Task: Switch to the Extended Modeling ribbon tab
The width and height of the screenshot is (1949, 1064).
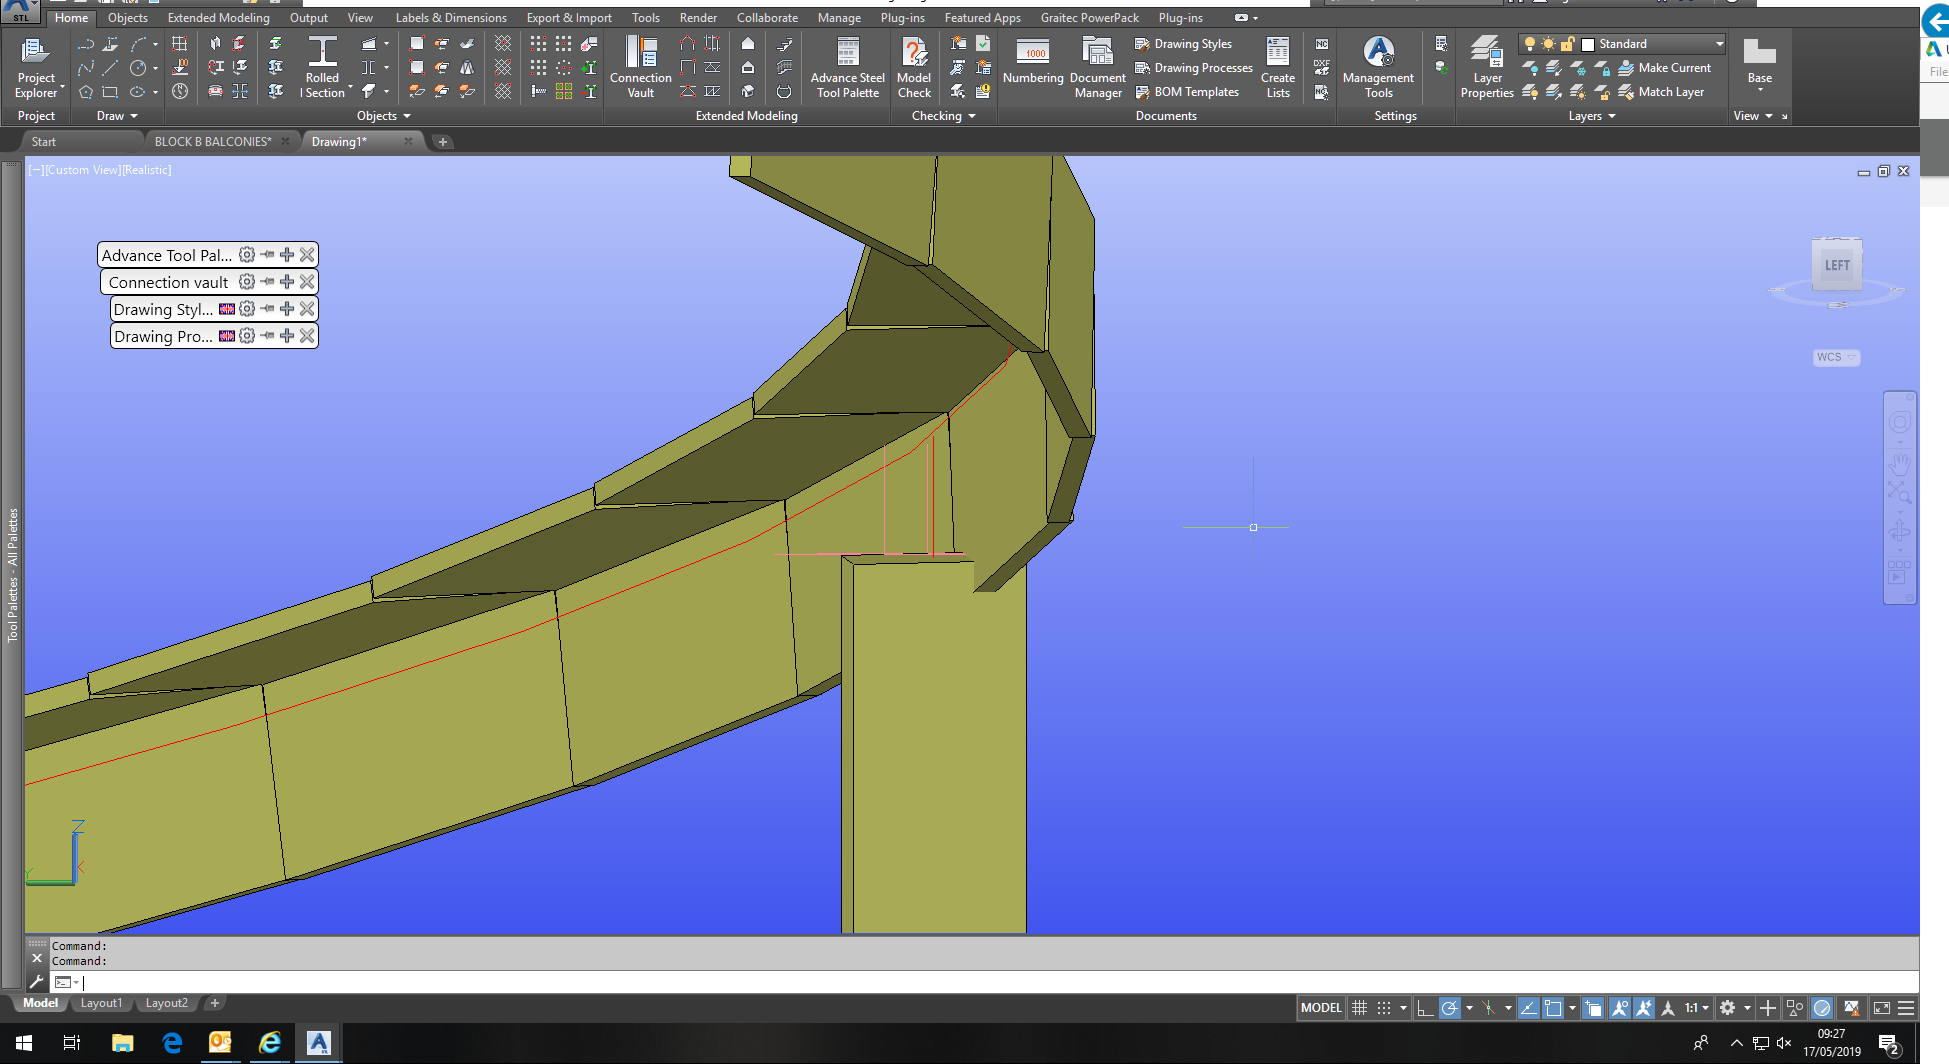Action: (x=218, y=17)
